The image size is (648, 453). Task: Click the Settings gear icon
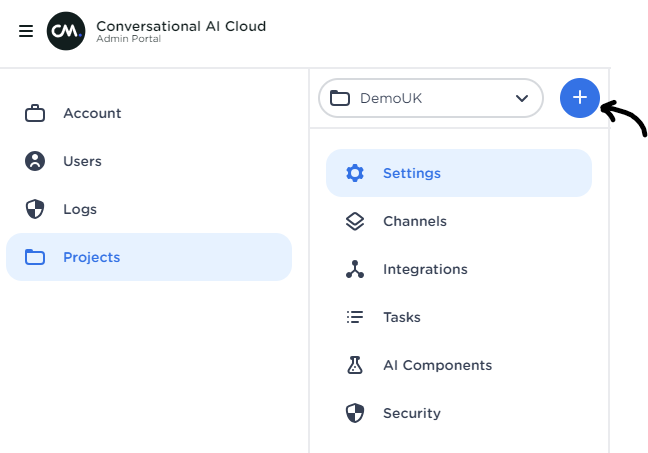click(355, 173)
